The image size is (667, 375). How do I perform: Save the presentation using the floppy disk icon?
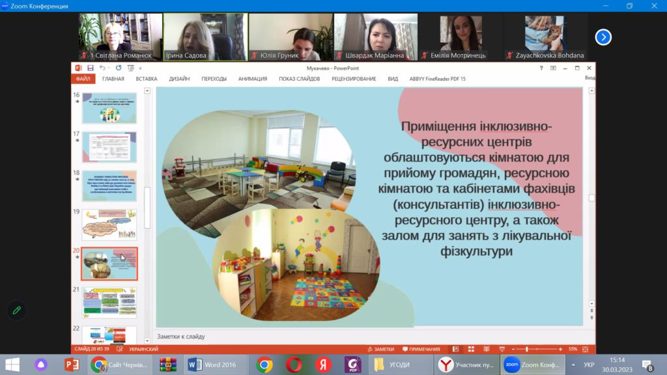pos(90,68)
